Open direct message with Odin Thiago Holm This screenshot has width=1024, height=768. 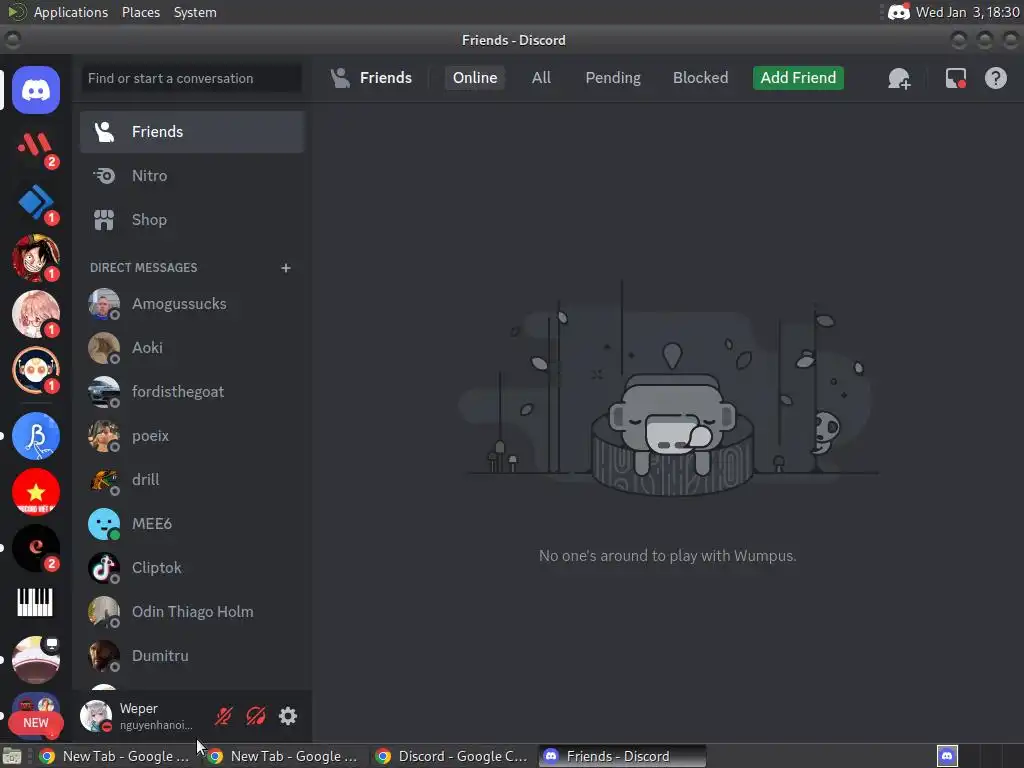192,612
